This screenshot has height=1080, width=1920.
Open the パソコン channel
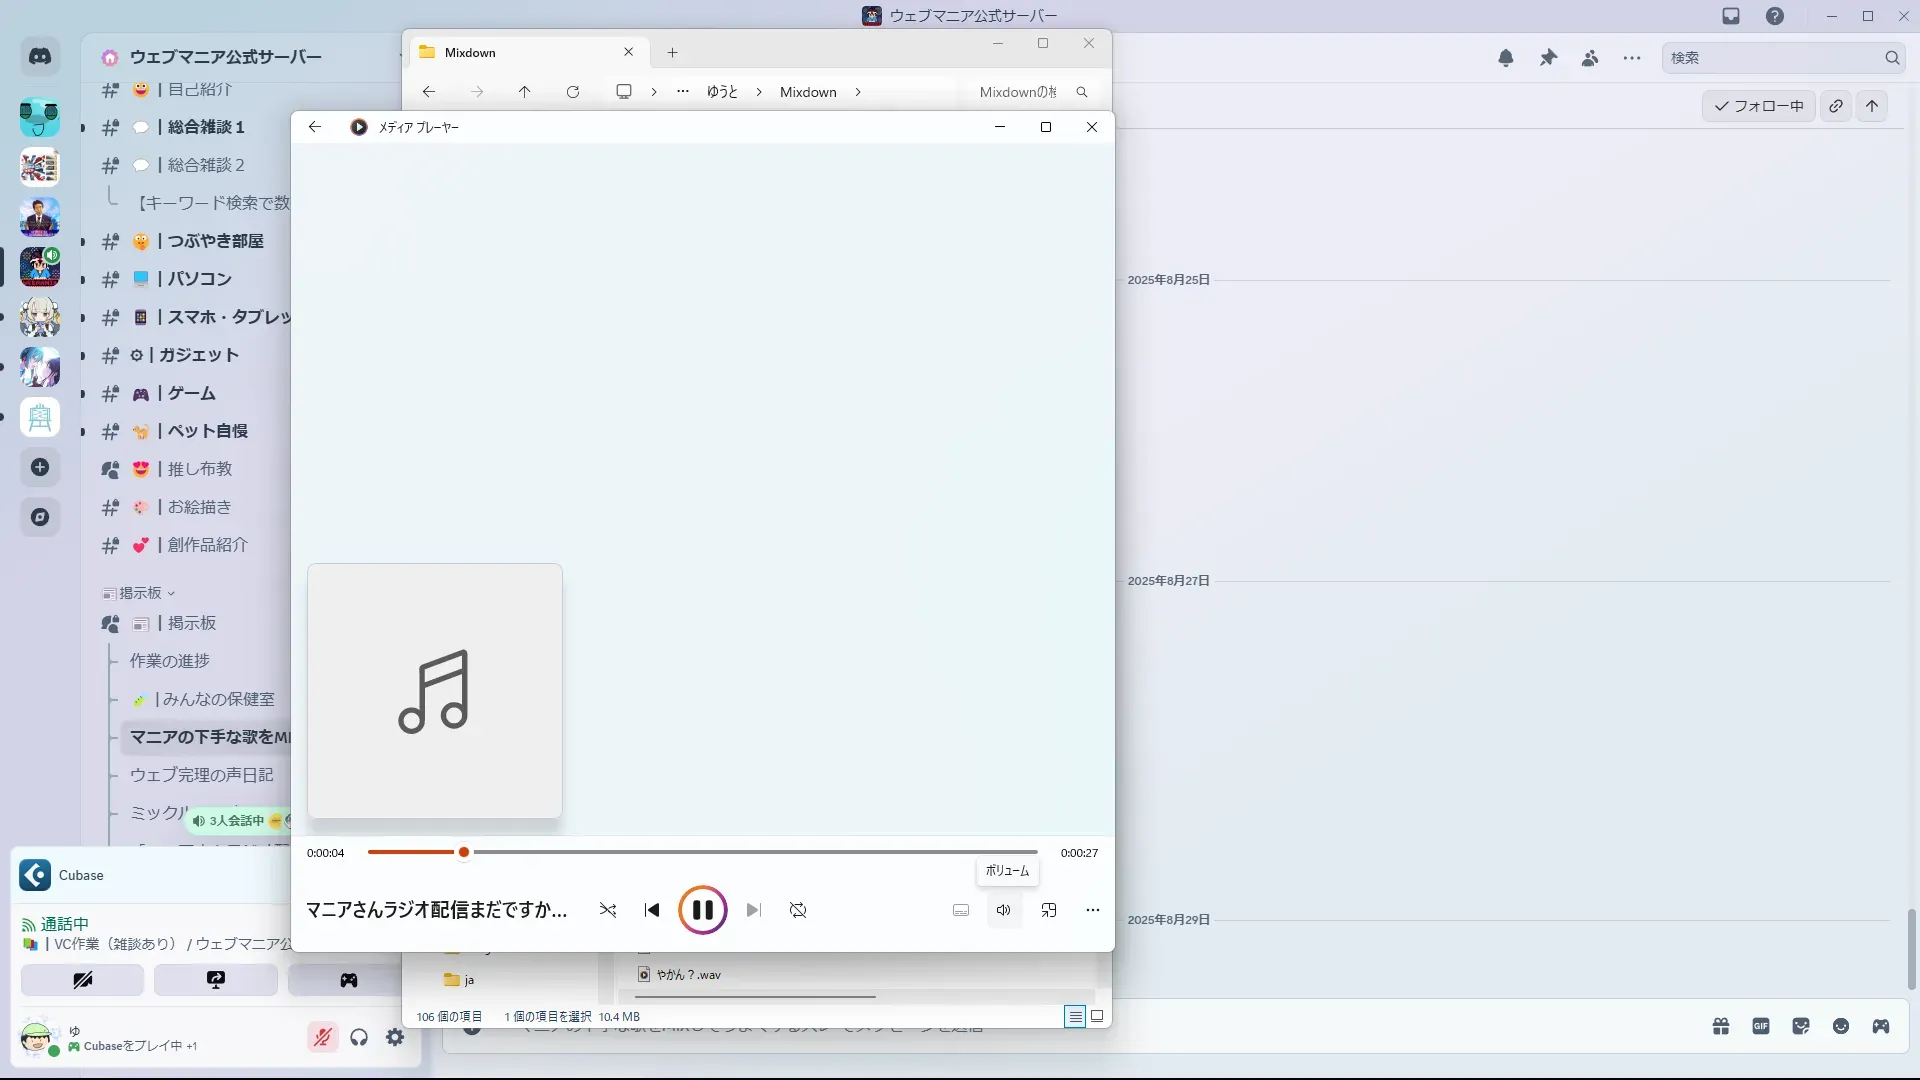199,279
